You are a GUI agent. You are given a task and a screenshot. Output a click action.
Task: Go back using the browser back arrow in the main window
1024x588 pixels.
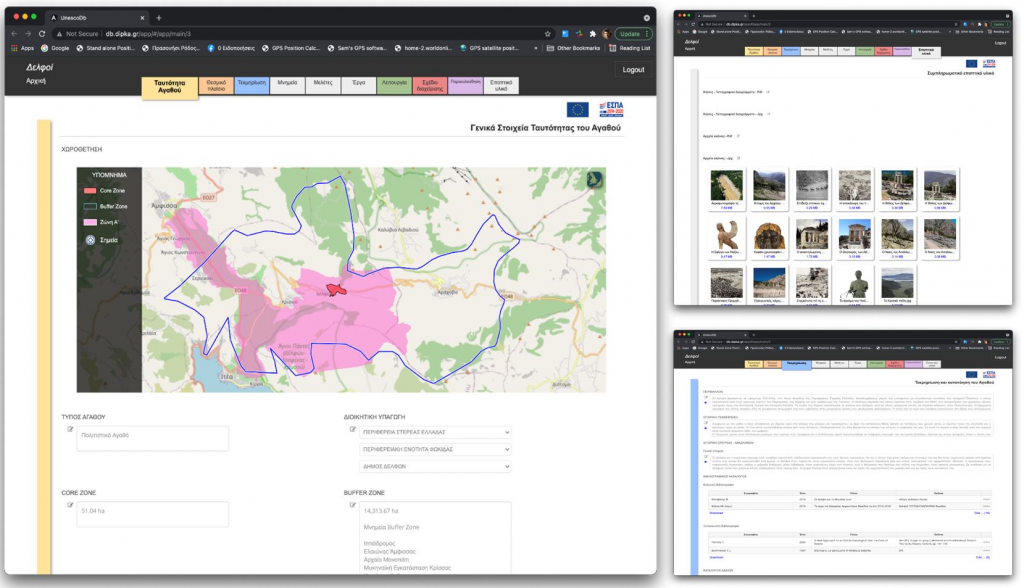14,34
